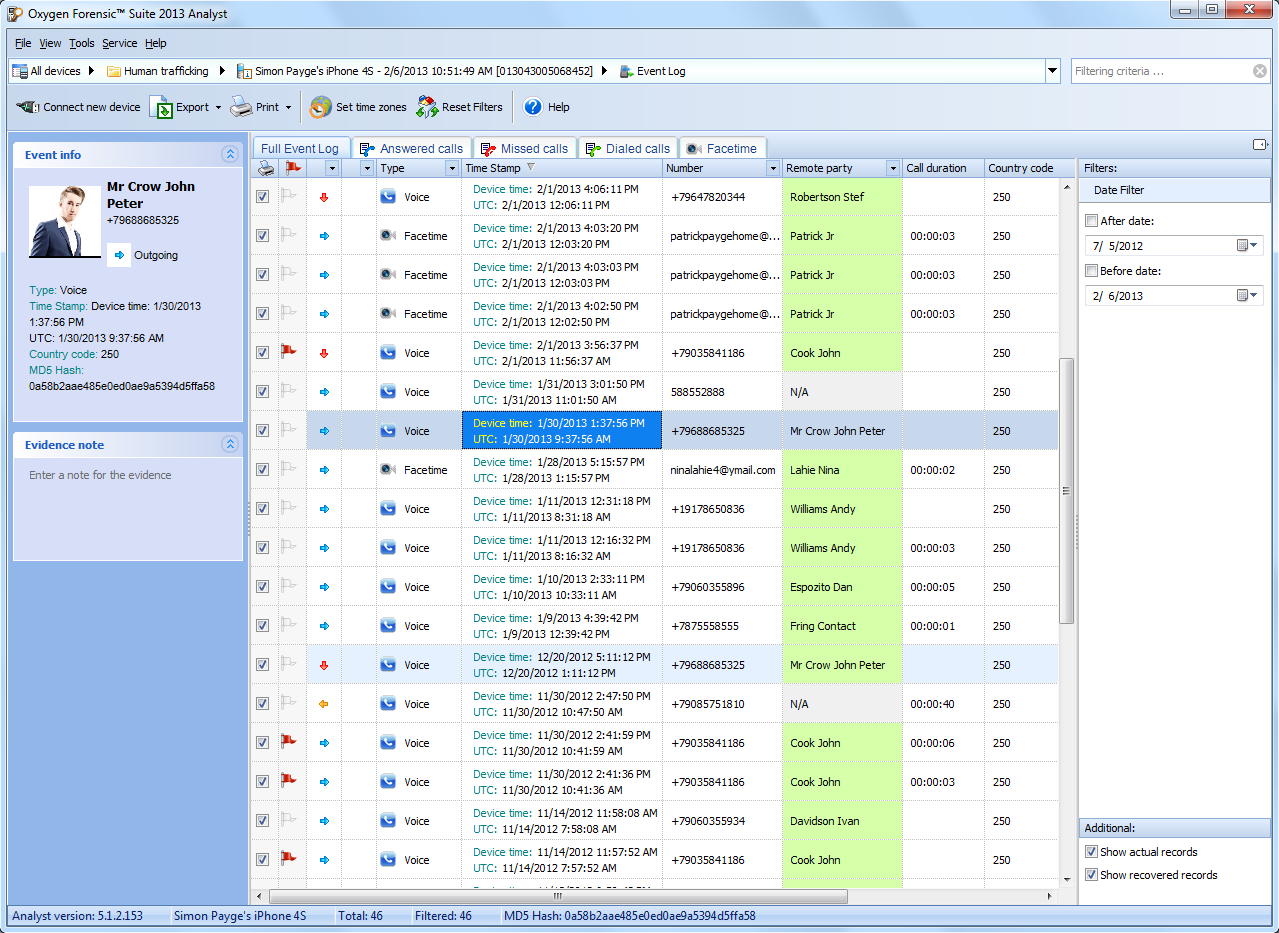Switch to the Missed calls tab

point(524,148)
